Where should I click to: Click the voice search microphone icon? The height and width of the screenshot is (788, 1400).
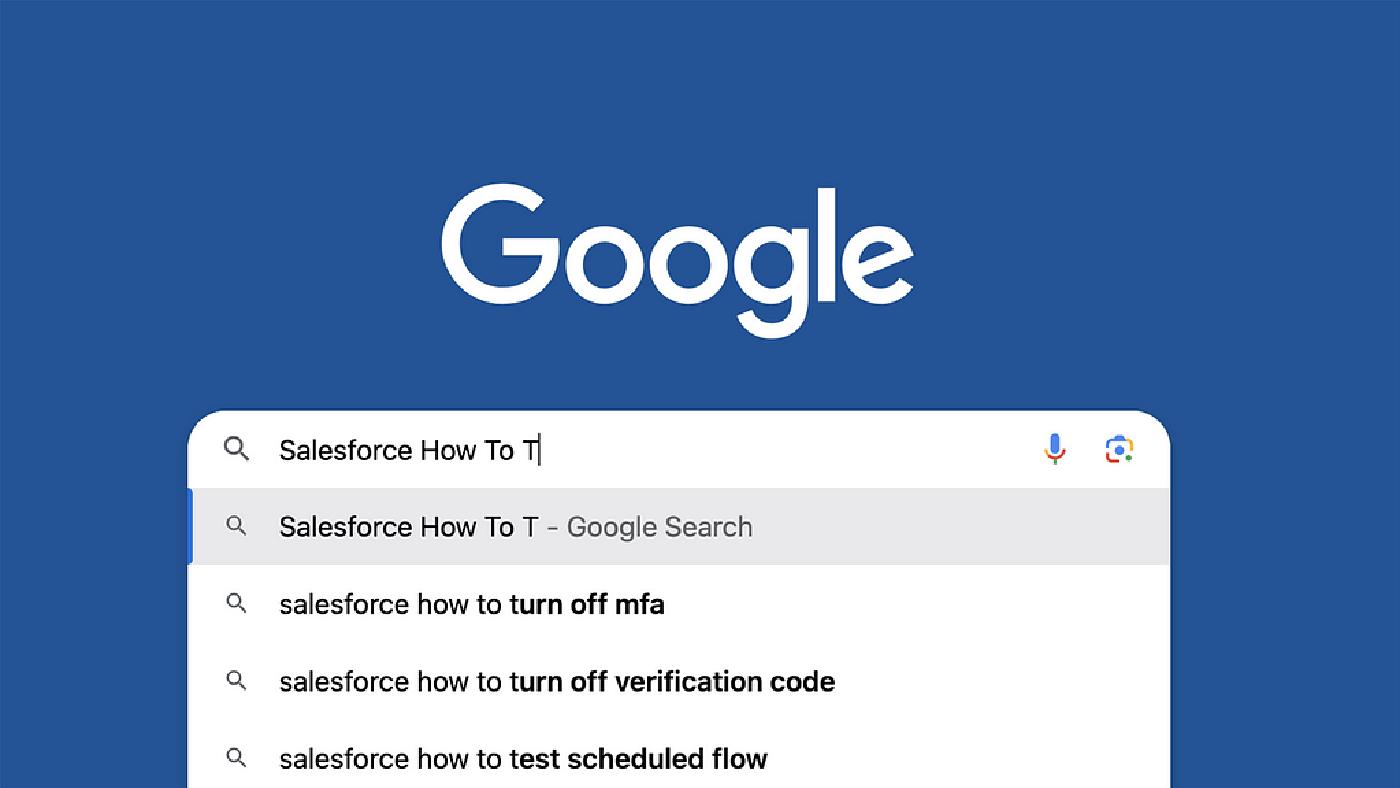pos(1054,449)
